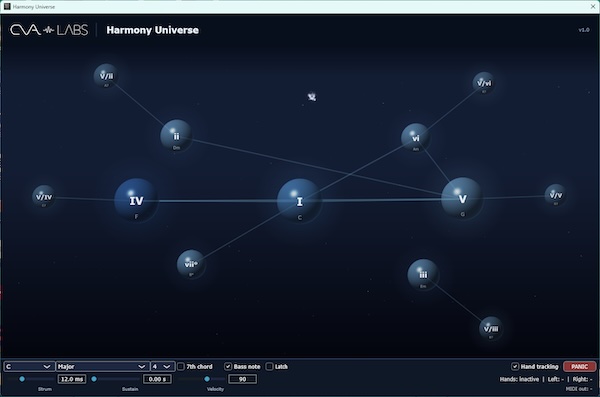Play the iii chord sphere (Em)
Screen dimensions: 600x397
(423, 274)
